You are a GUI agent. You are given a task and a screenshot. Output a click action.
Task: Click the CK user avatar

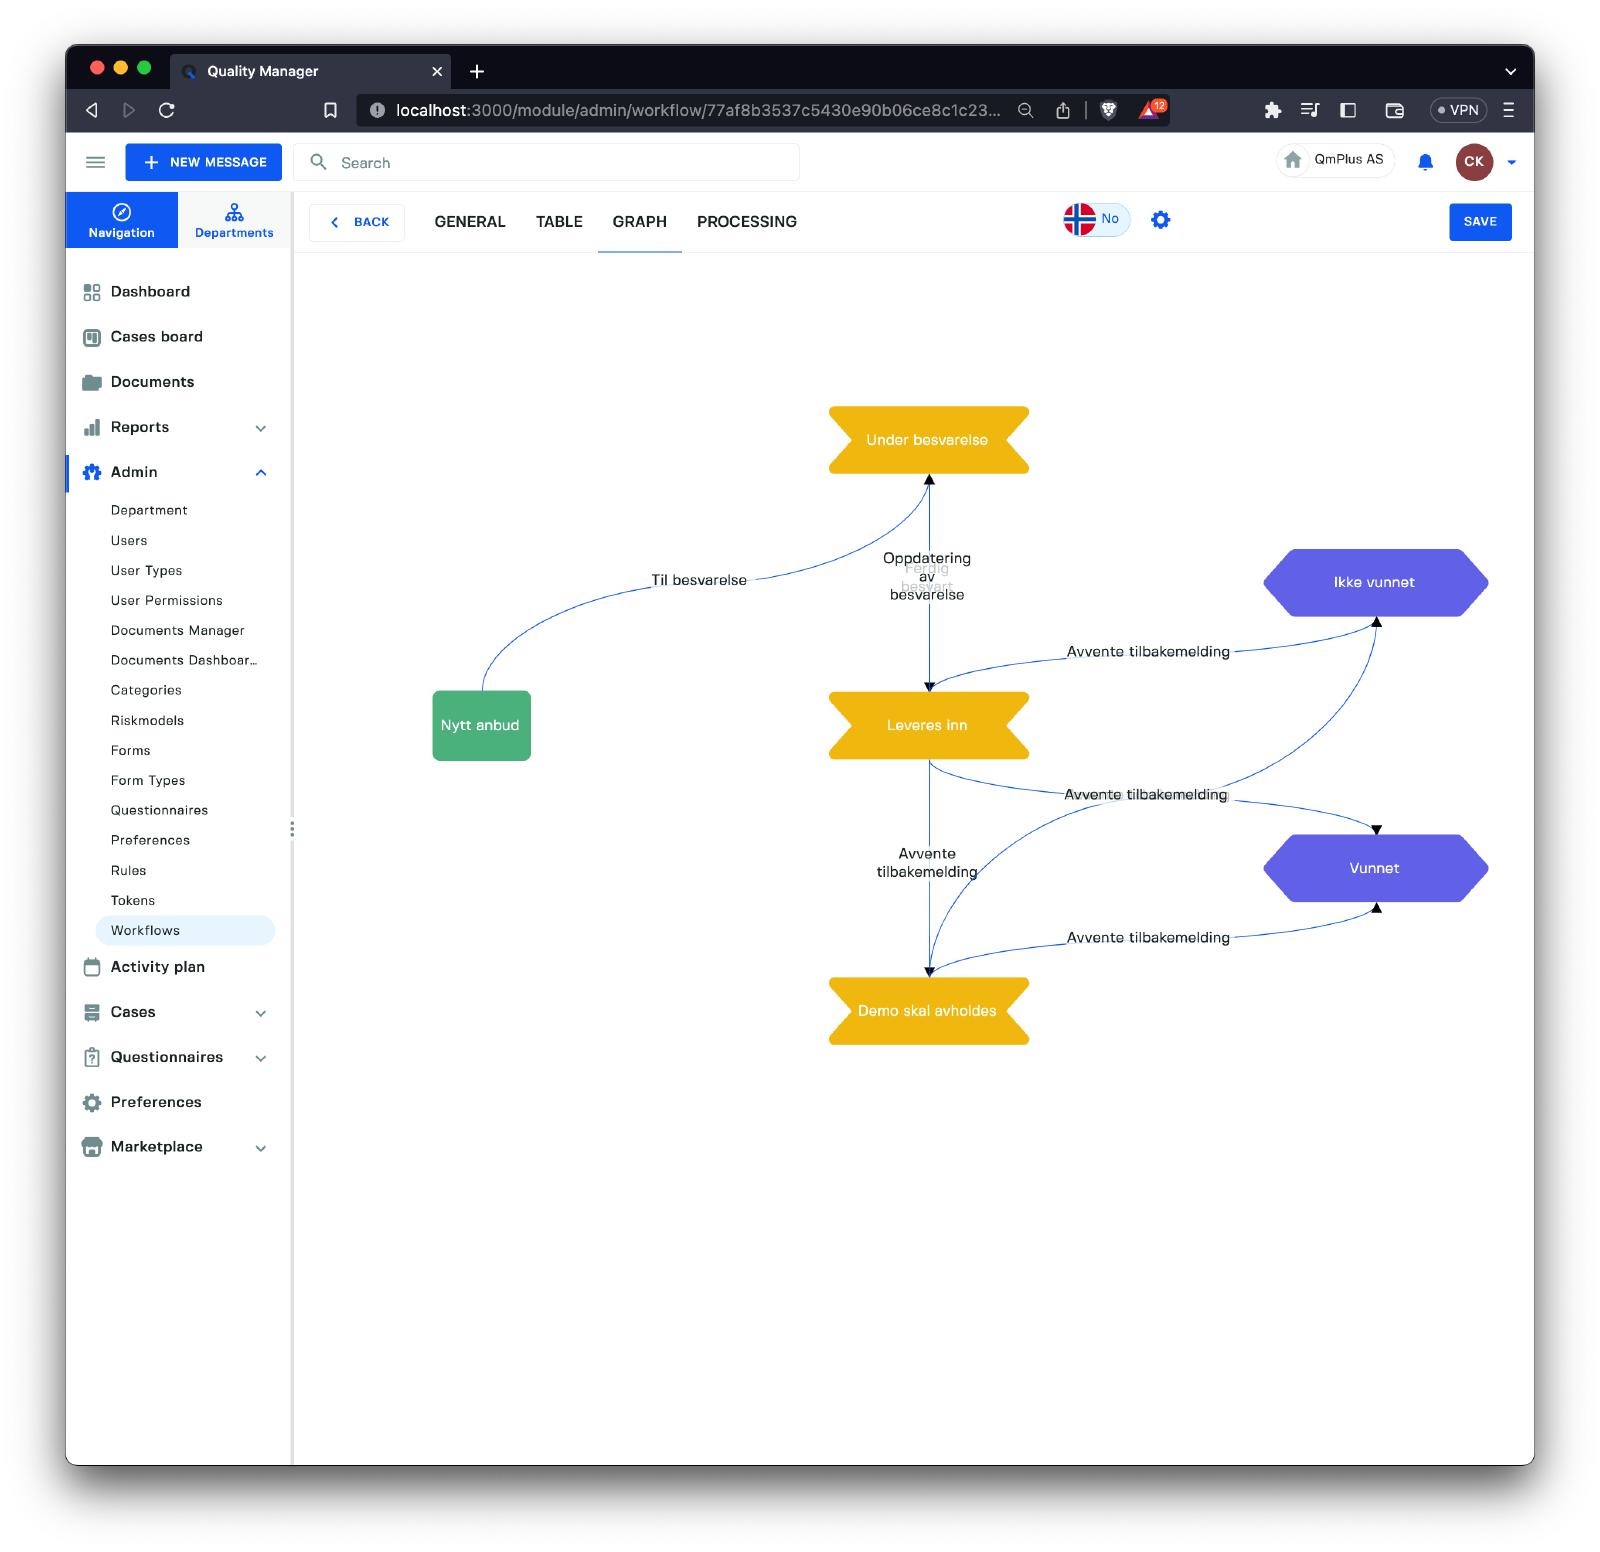1473,162
